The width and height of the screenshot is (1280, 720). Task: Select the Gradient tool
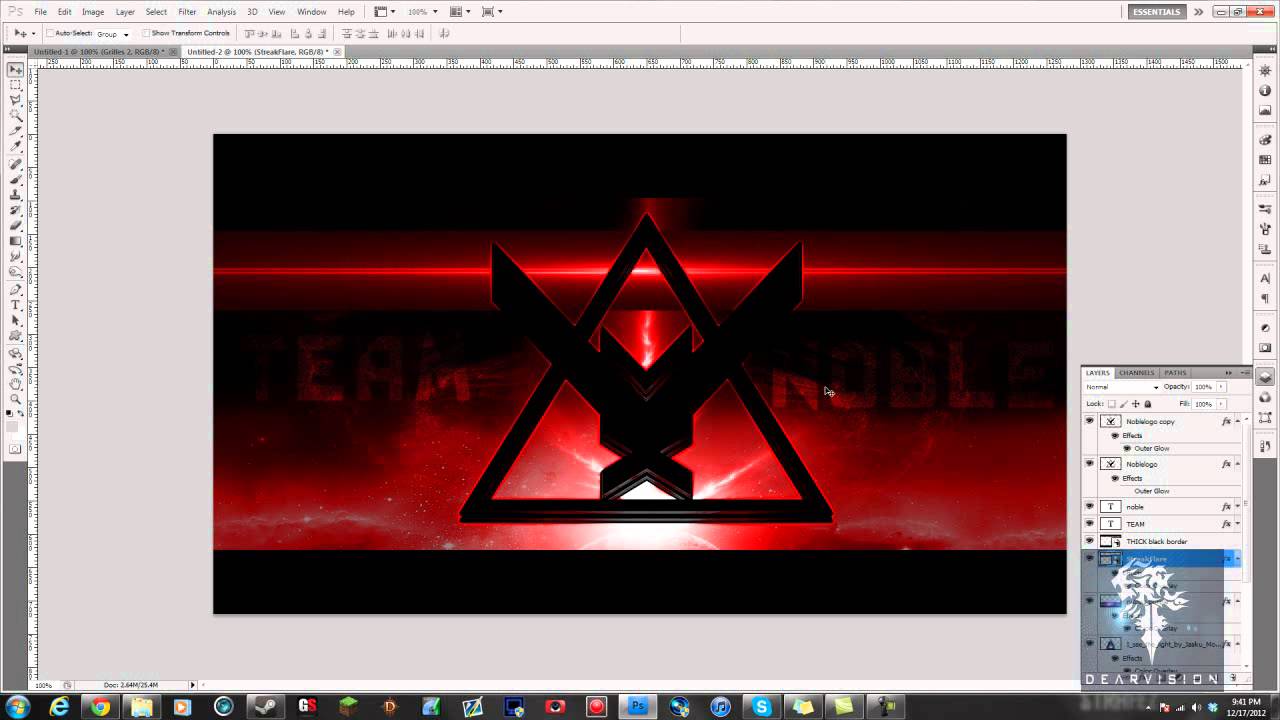point(15,241)
